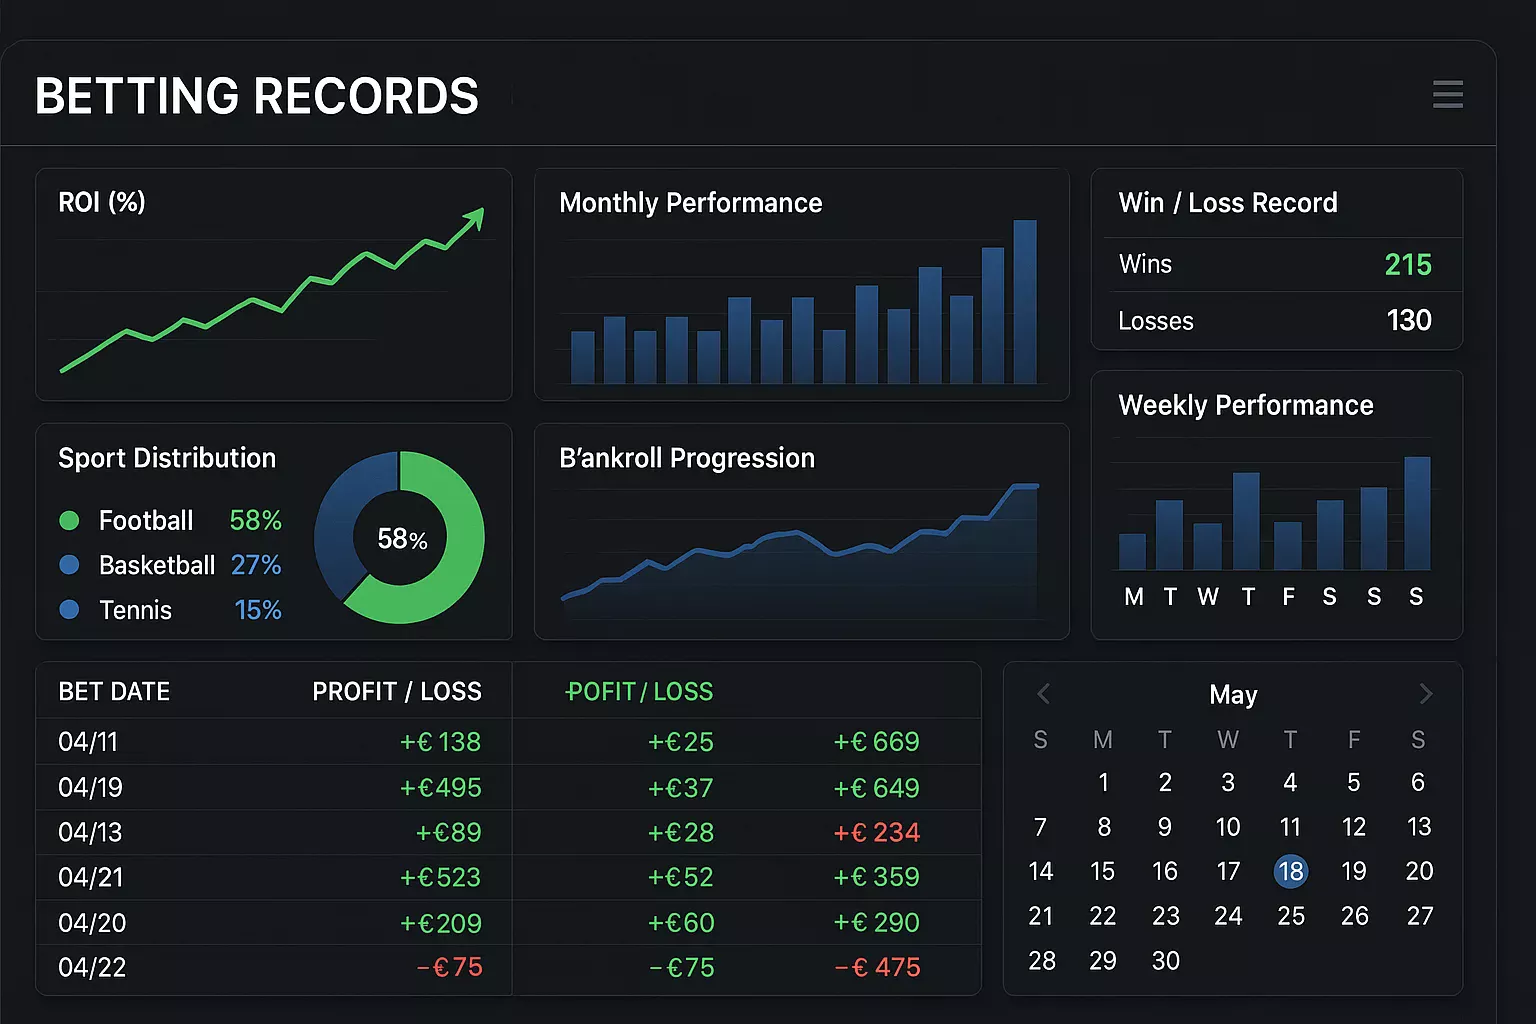Click the Monthly Performance title
Screen dimensions: 1536x1024
[x=690, y=203]
